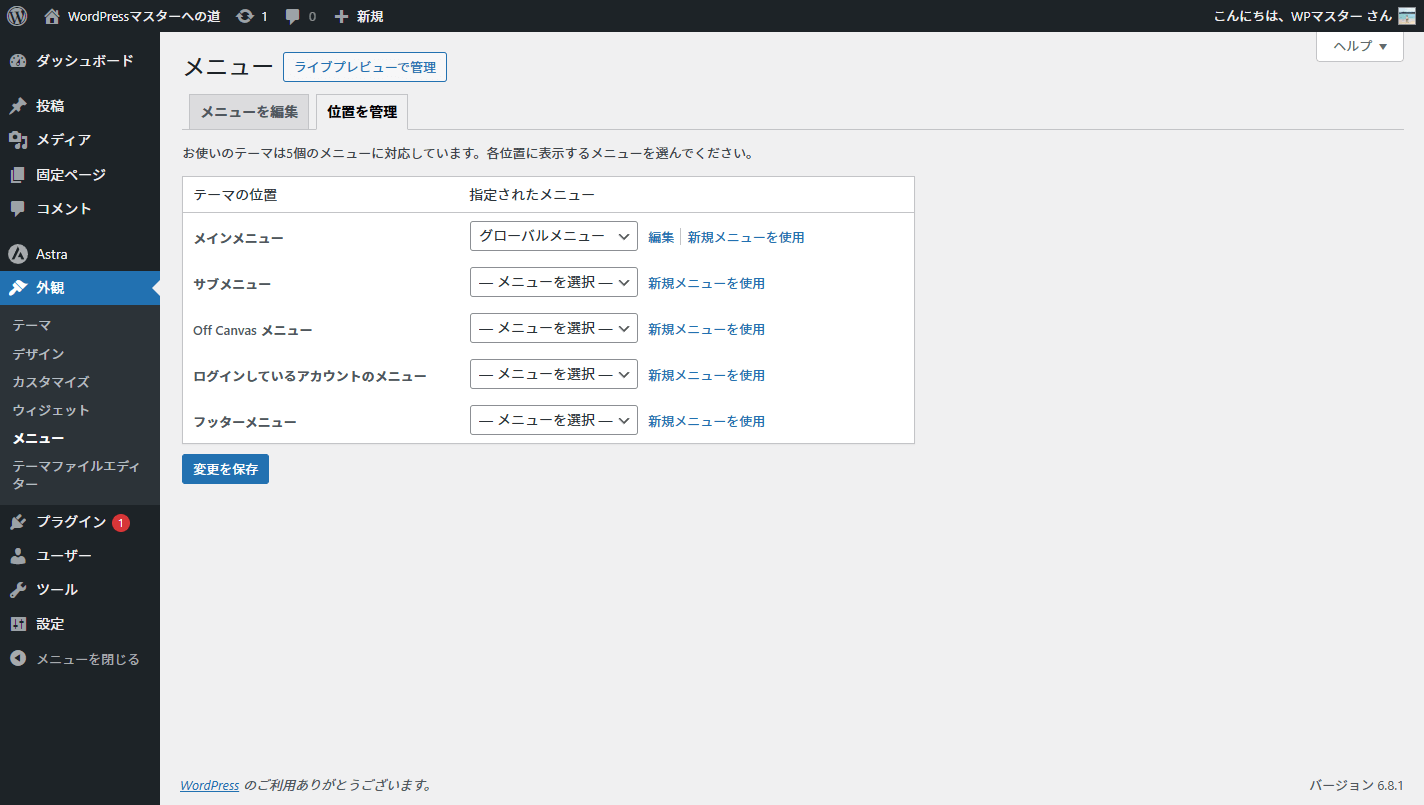Image resolution: width=1424 pixels, height=805 pixels.
Task: Click 新規メニューを使用 link for Off Canvas メニュー
Action: tap(706, 329)
